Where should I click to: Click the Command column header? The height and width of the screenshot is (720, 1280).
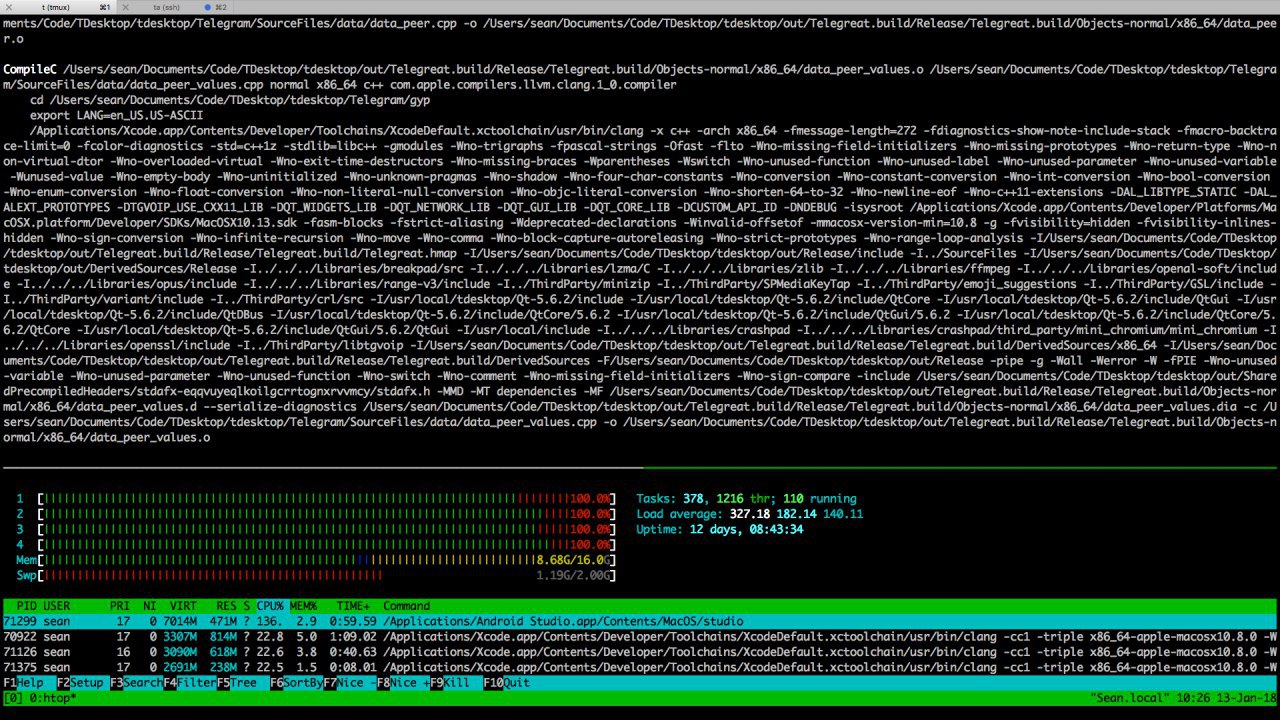pos(406,606)
